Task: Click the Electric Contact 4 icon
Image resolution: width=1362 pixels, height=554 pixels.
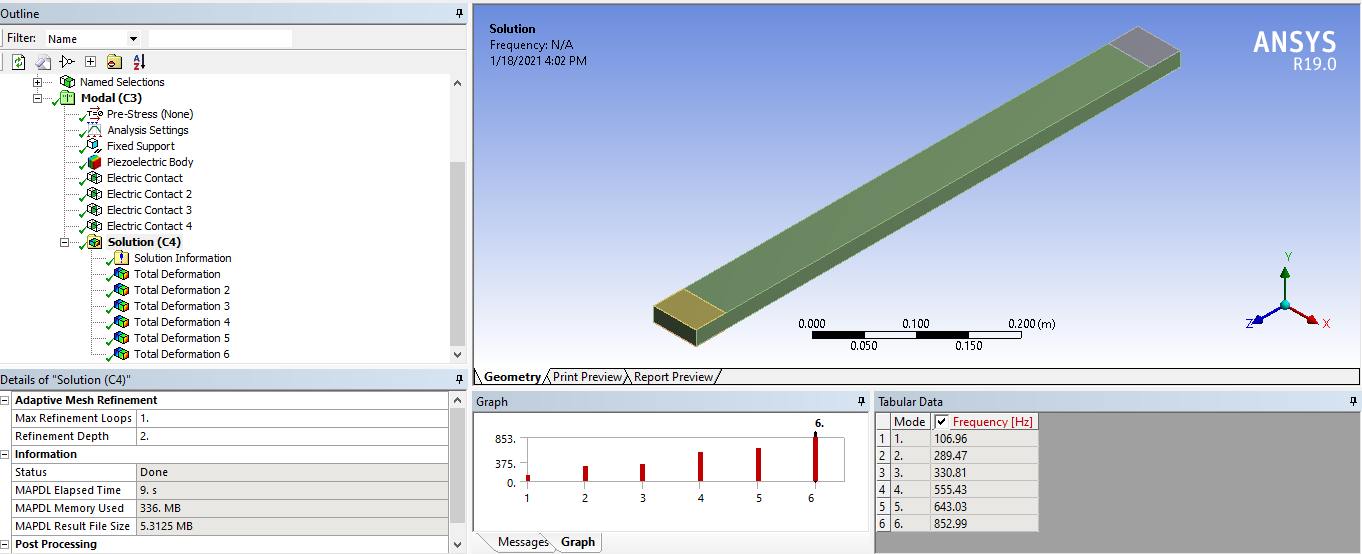Action: (94, 226)
